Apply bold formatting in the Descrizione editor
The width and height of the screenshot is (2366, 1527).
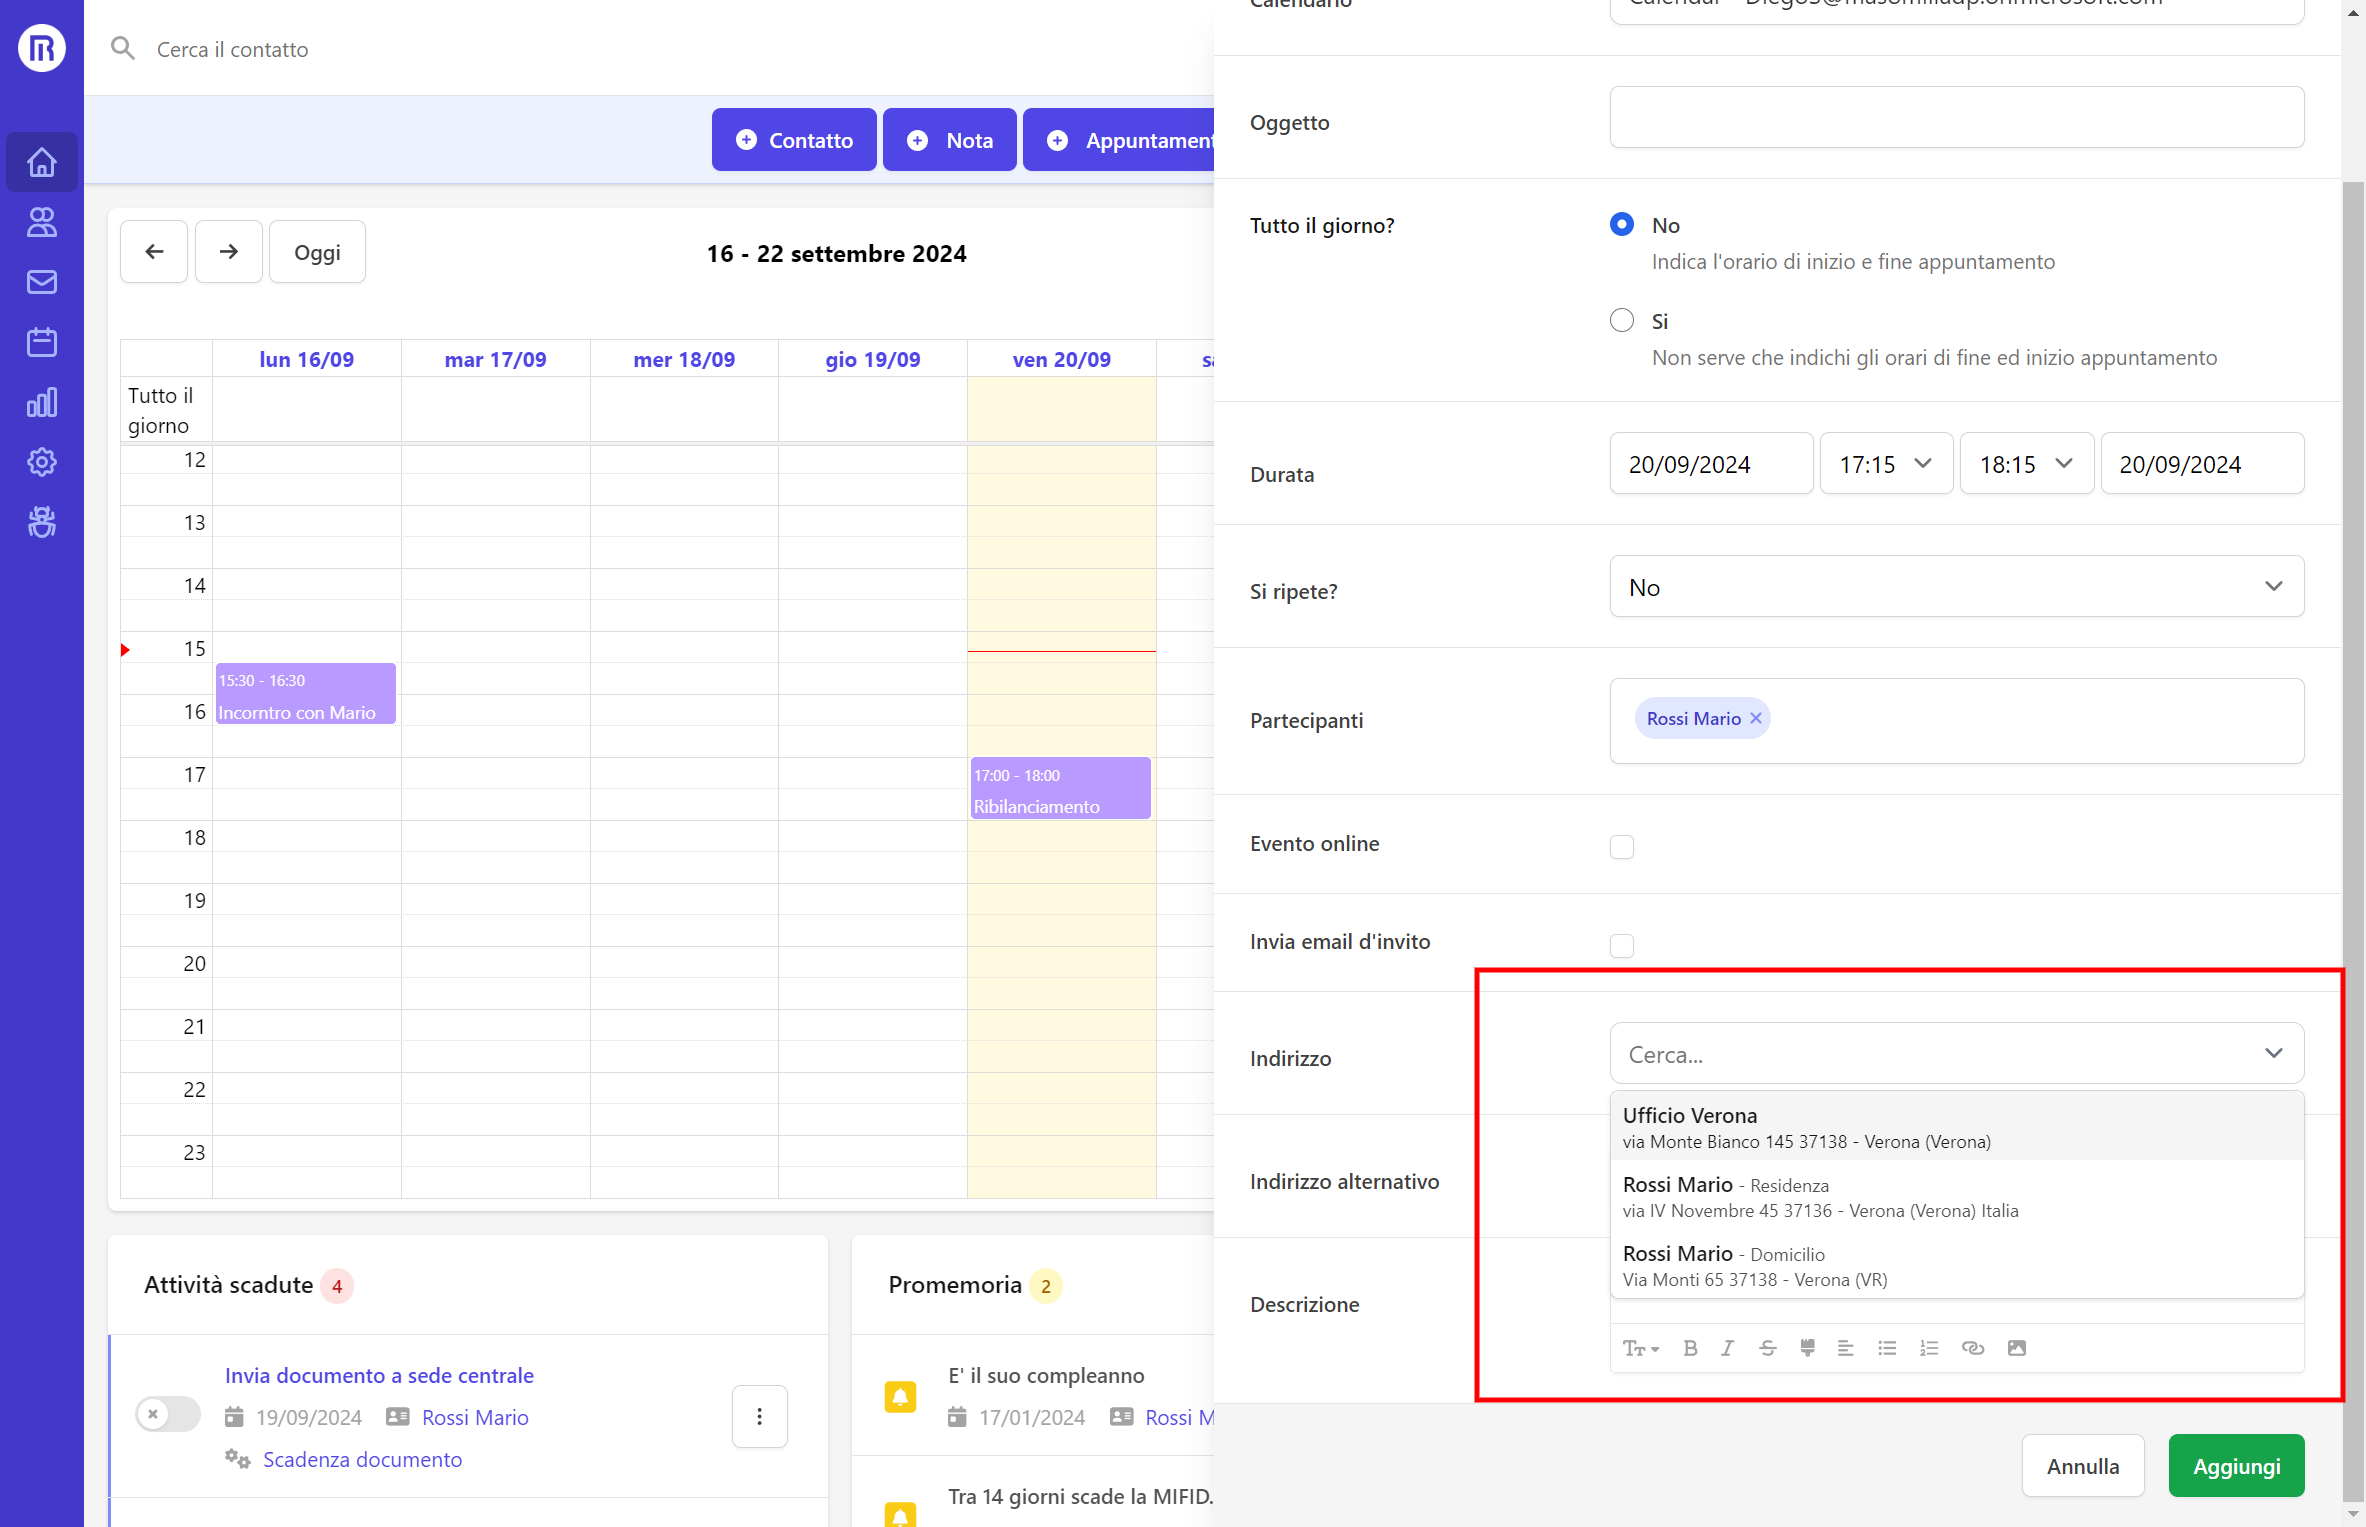tap(1690, 1348)
